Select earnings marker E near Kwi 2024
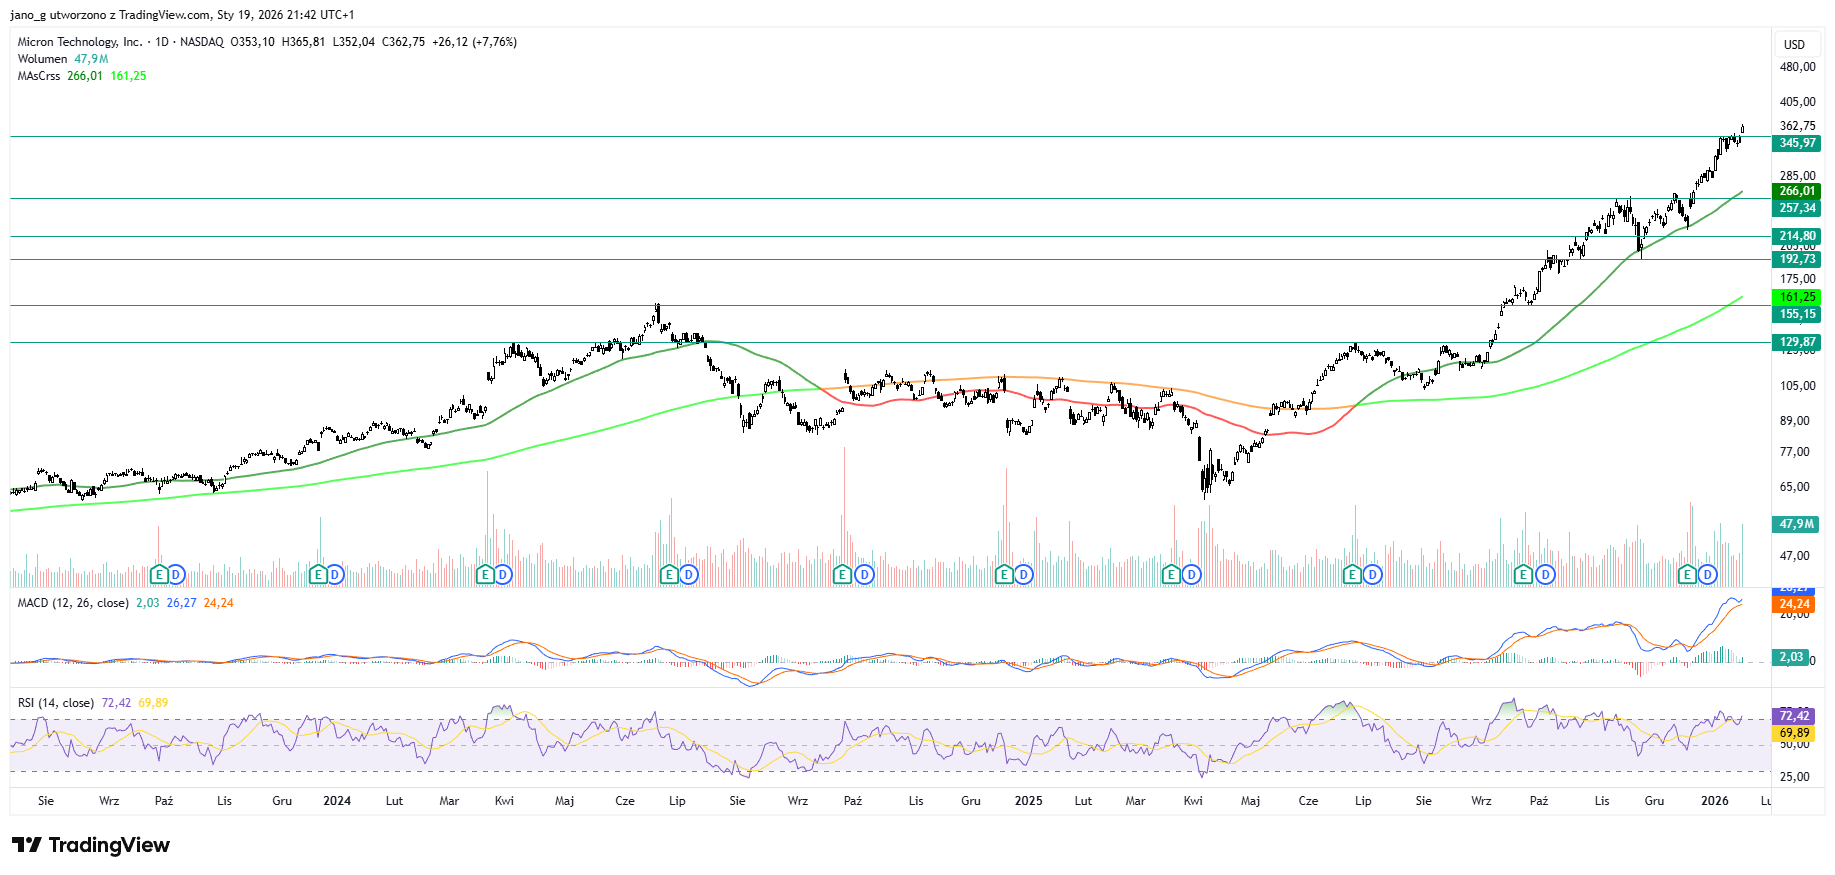1835x875 pixels. coord(486,574)
